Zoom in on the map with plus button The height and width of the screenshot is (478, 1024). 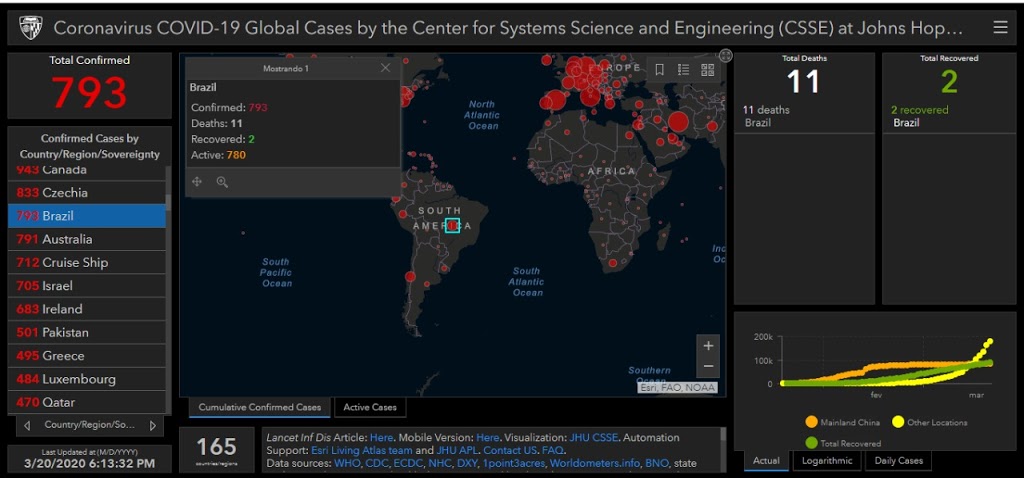(708, 346)
